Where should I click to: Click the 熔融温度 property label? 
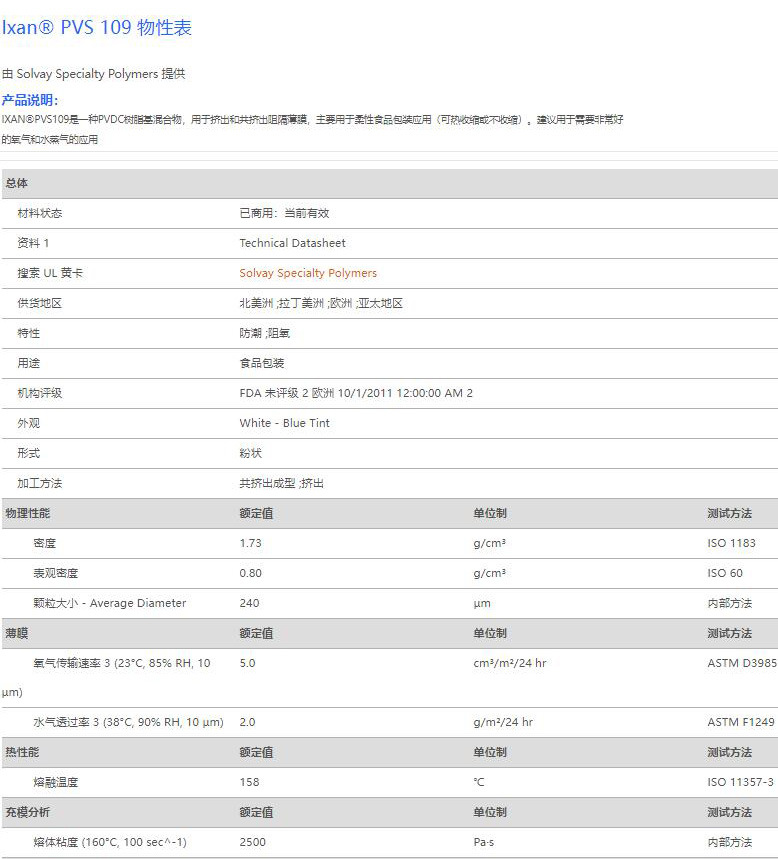coord(55,782)
